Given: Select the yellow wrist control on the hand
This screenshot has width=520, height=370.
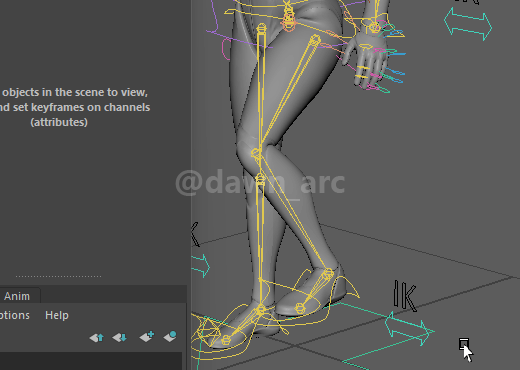Looking at the screenshot, I should [x=374, y=27].
